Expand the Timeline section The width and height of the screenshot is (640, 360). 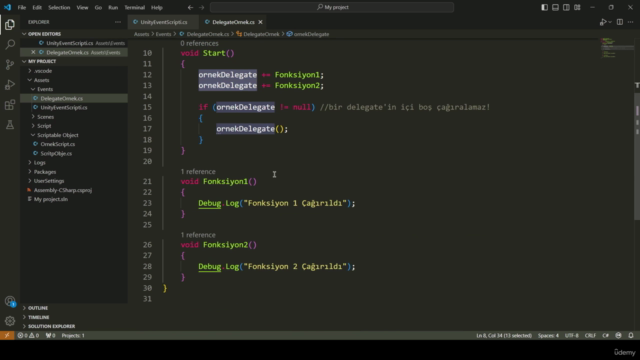coord(38,317)
